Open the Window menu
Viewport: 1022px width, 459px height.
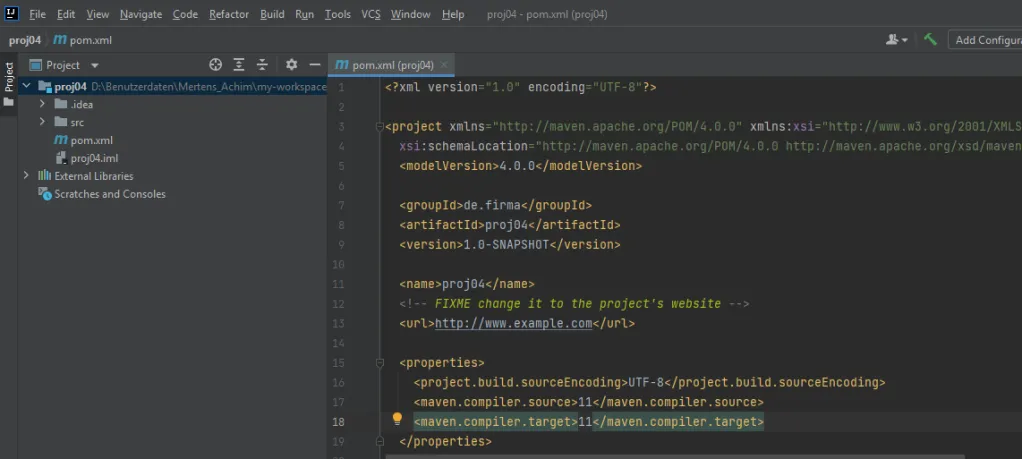(x=411, y=14)
